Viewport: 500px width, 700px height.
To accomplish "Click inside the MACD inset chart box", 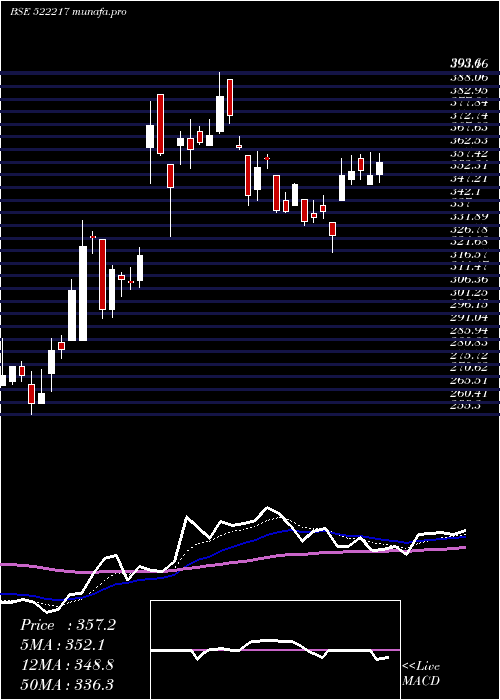I will (x=275, y=650).
